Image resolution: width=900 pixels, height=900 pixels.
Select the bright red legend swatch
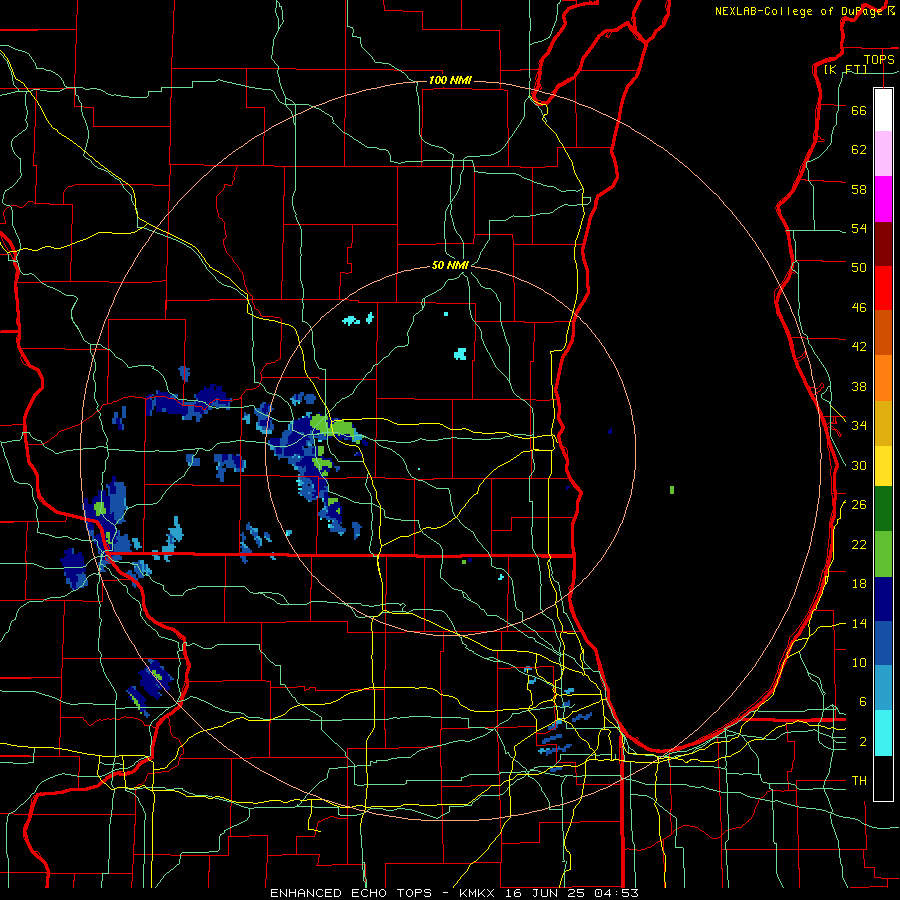tap(883, 288)
